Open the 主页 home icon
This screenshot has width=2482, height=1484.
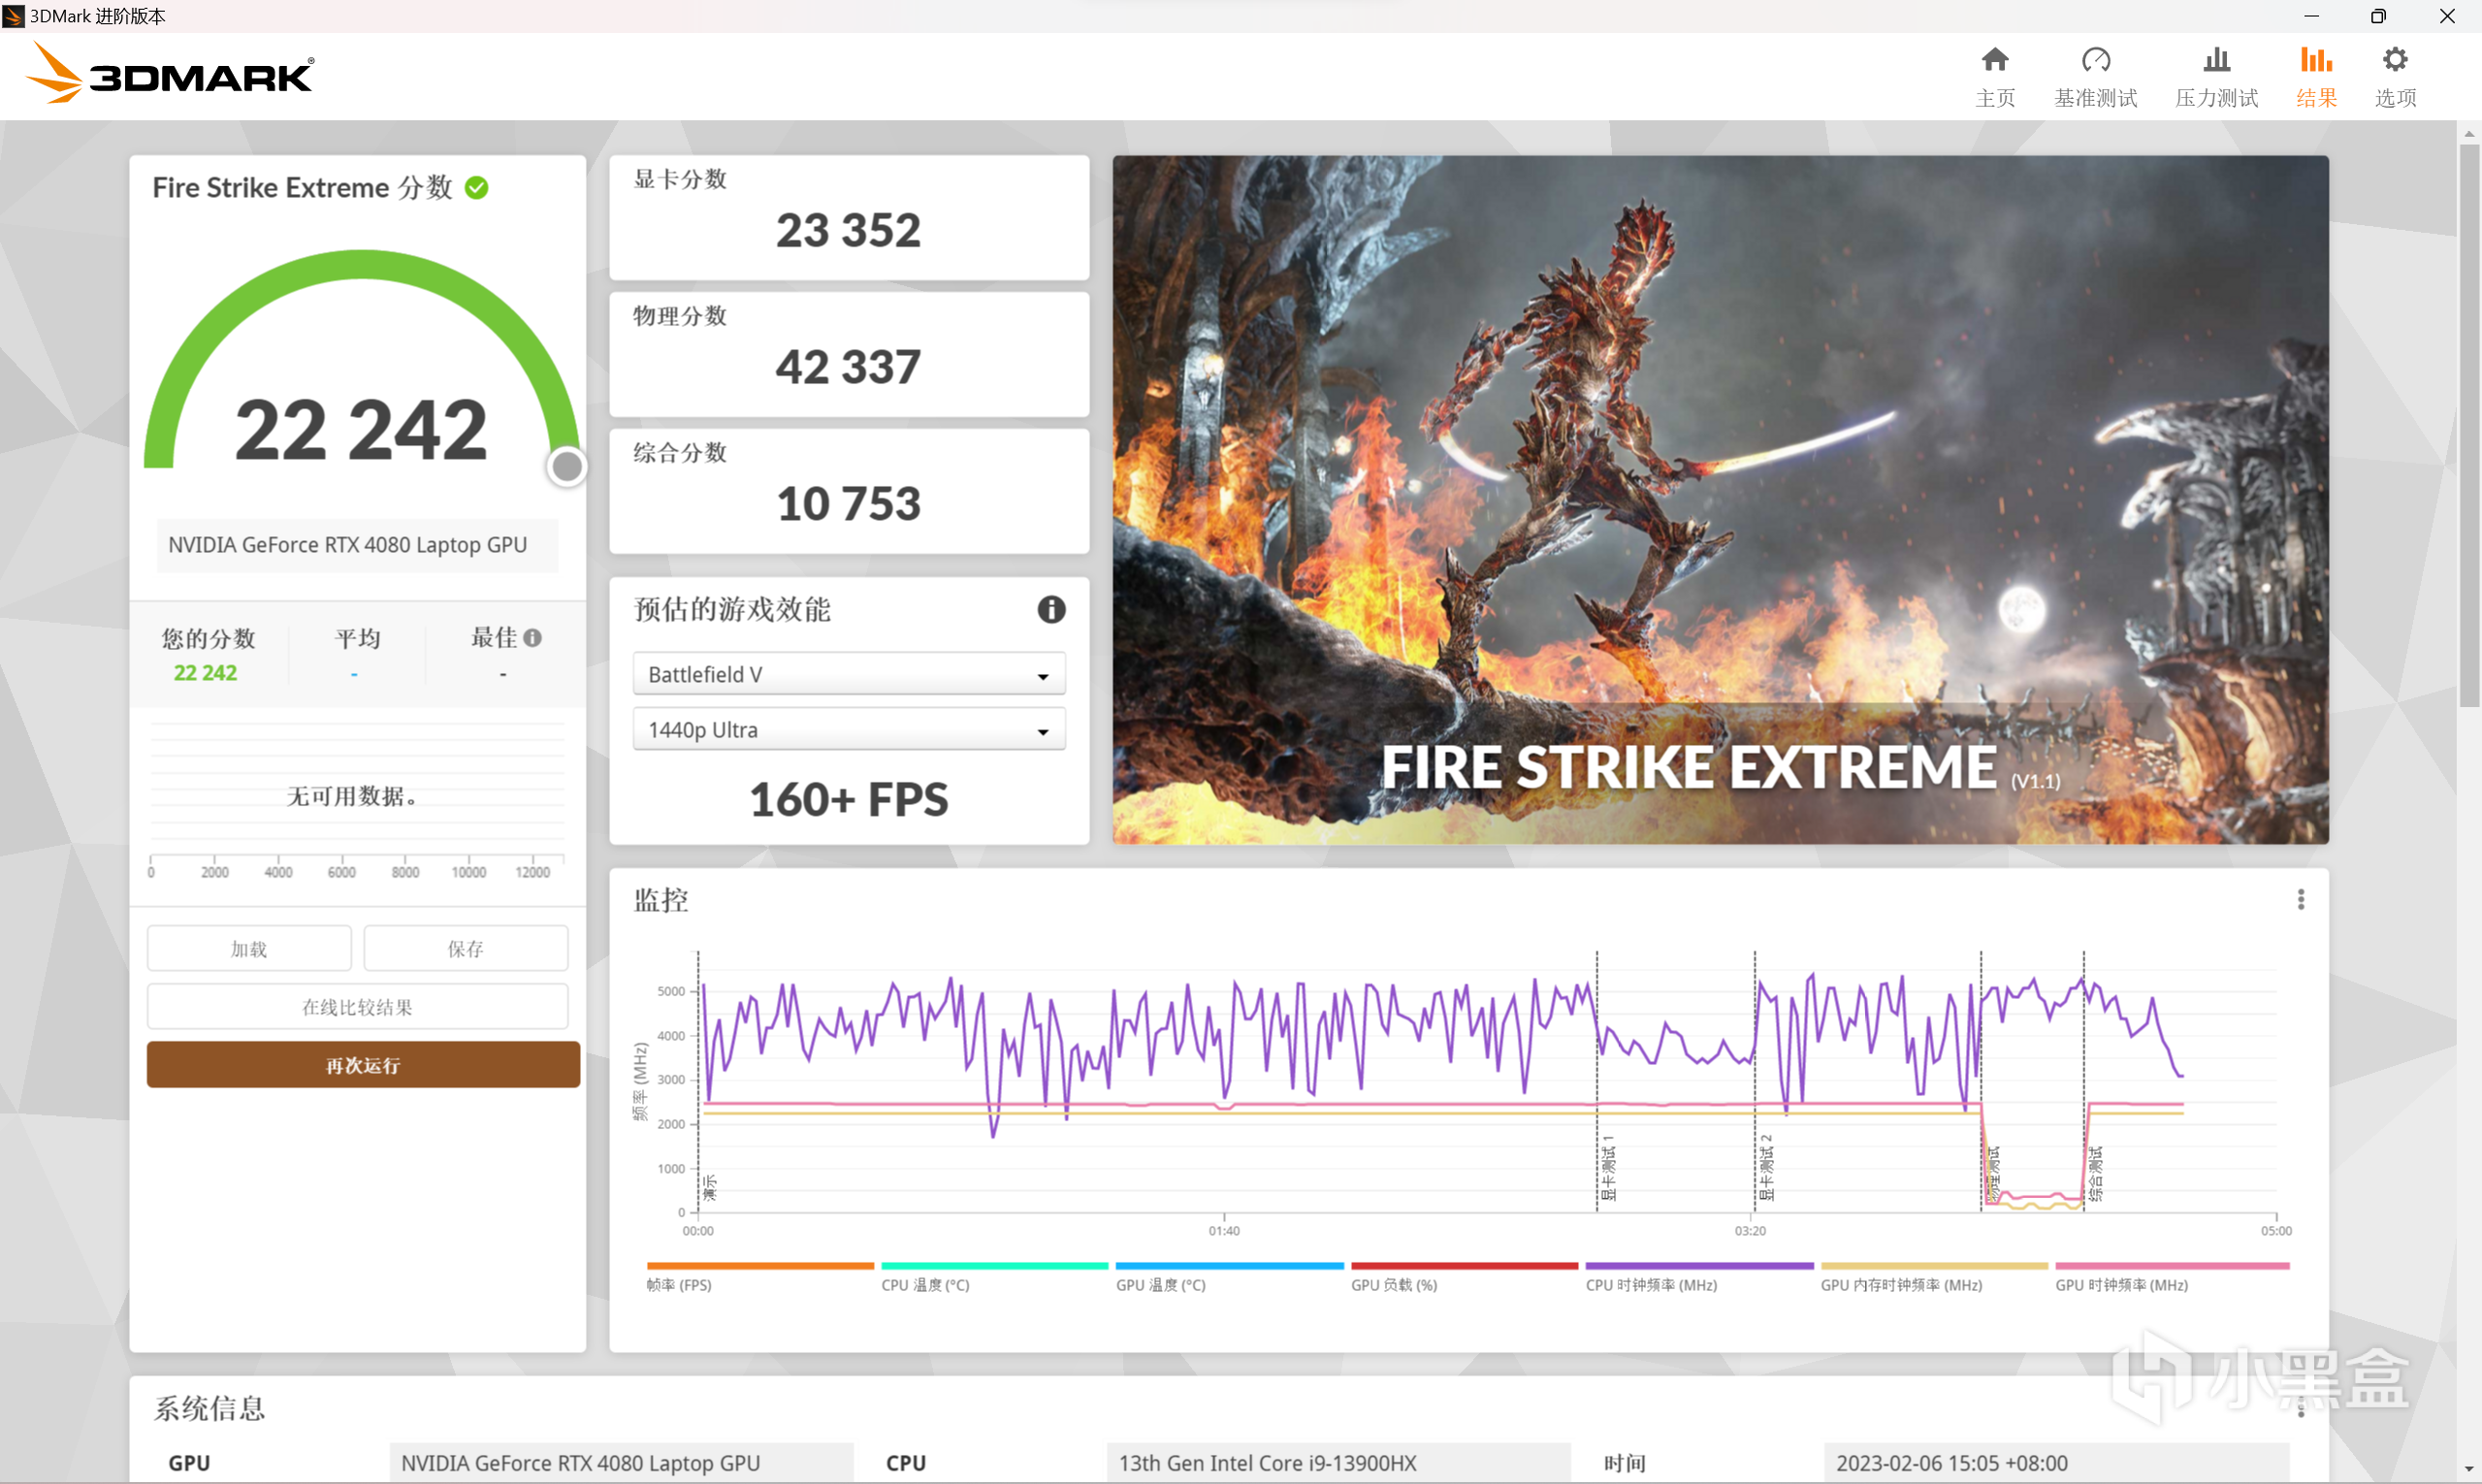(x=1994, y=60)
